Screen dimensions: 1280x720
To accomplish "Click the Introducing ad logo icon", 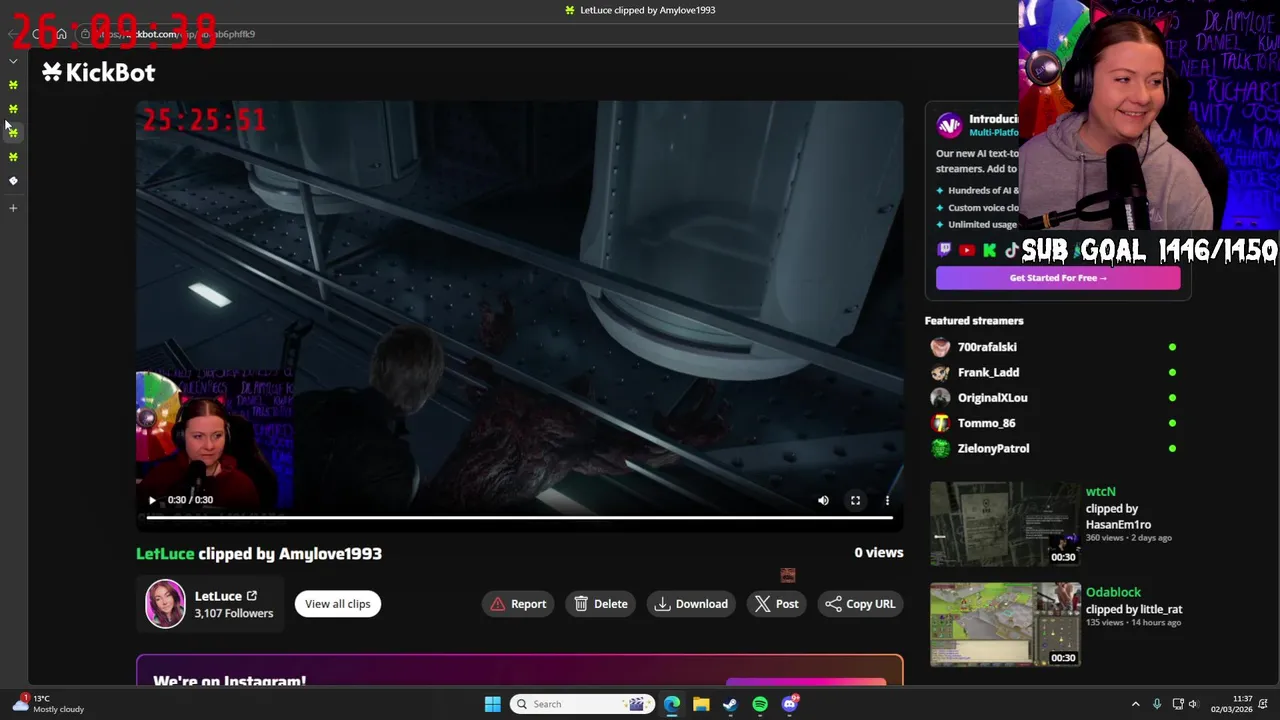I will pos(949,125).
